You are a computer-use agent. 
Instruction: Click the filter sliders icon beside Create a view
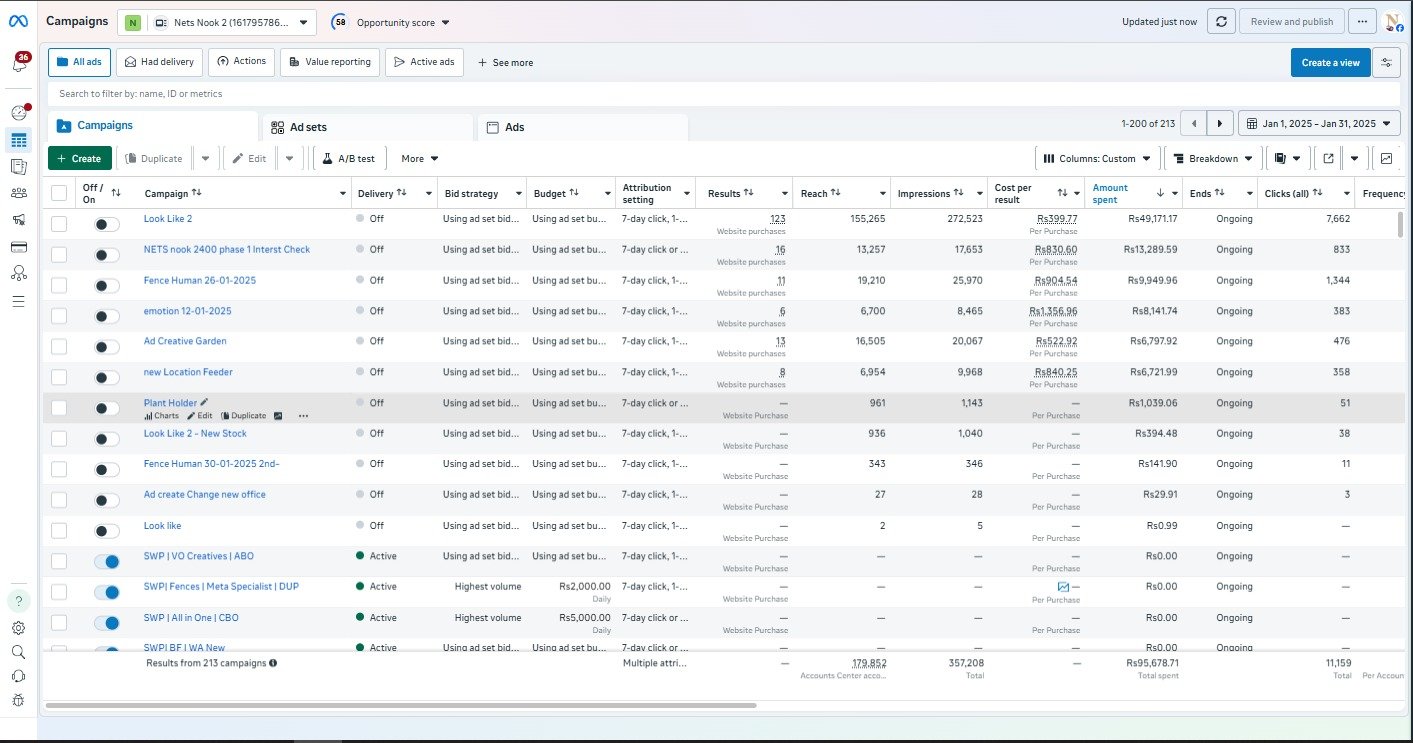point(1386,62)
